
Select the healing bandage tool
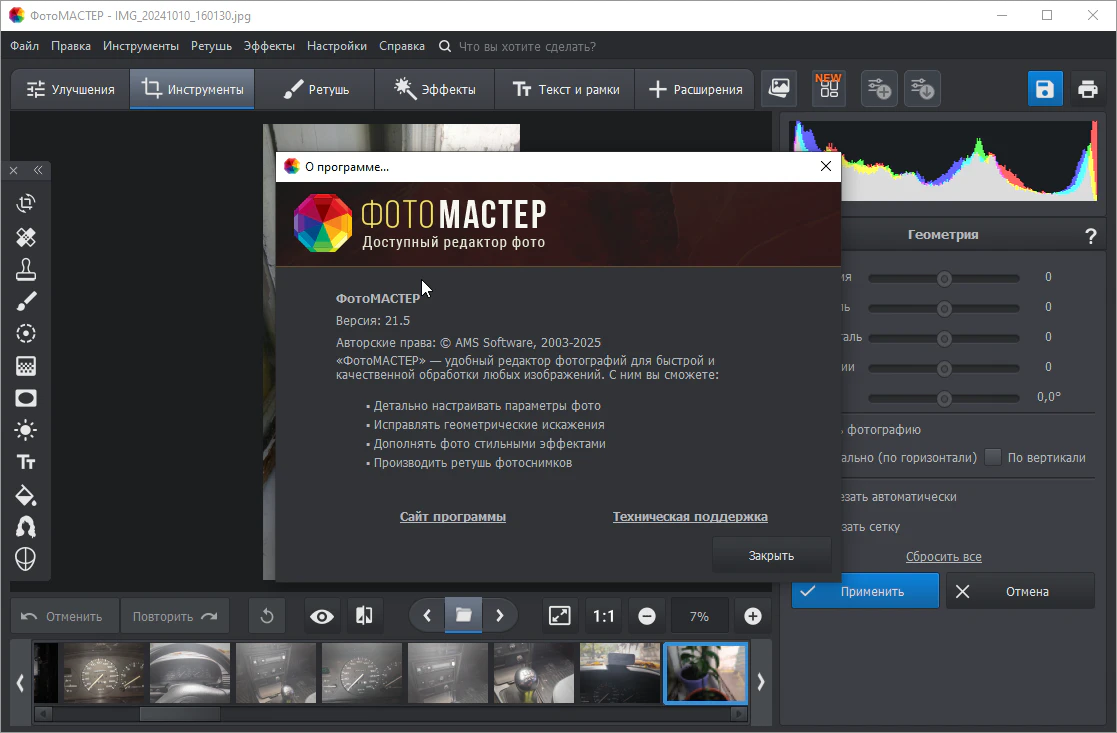point(26,237)
